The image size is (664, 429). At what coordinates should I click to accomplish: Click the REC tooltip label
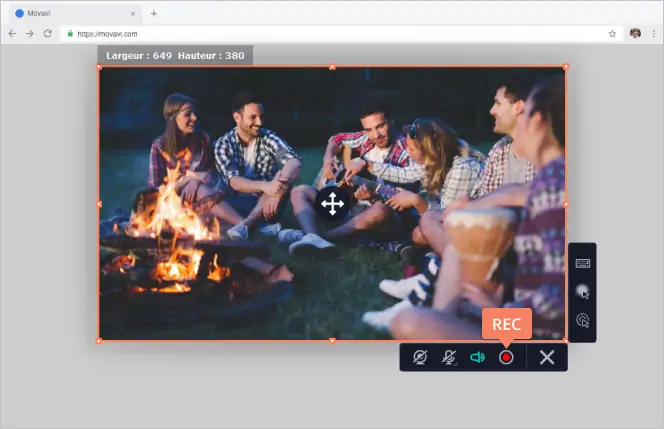click(506, 324)
